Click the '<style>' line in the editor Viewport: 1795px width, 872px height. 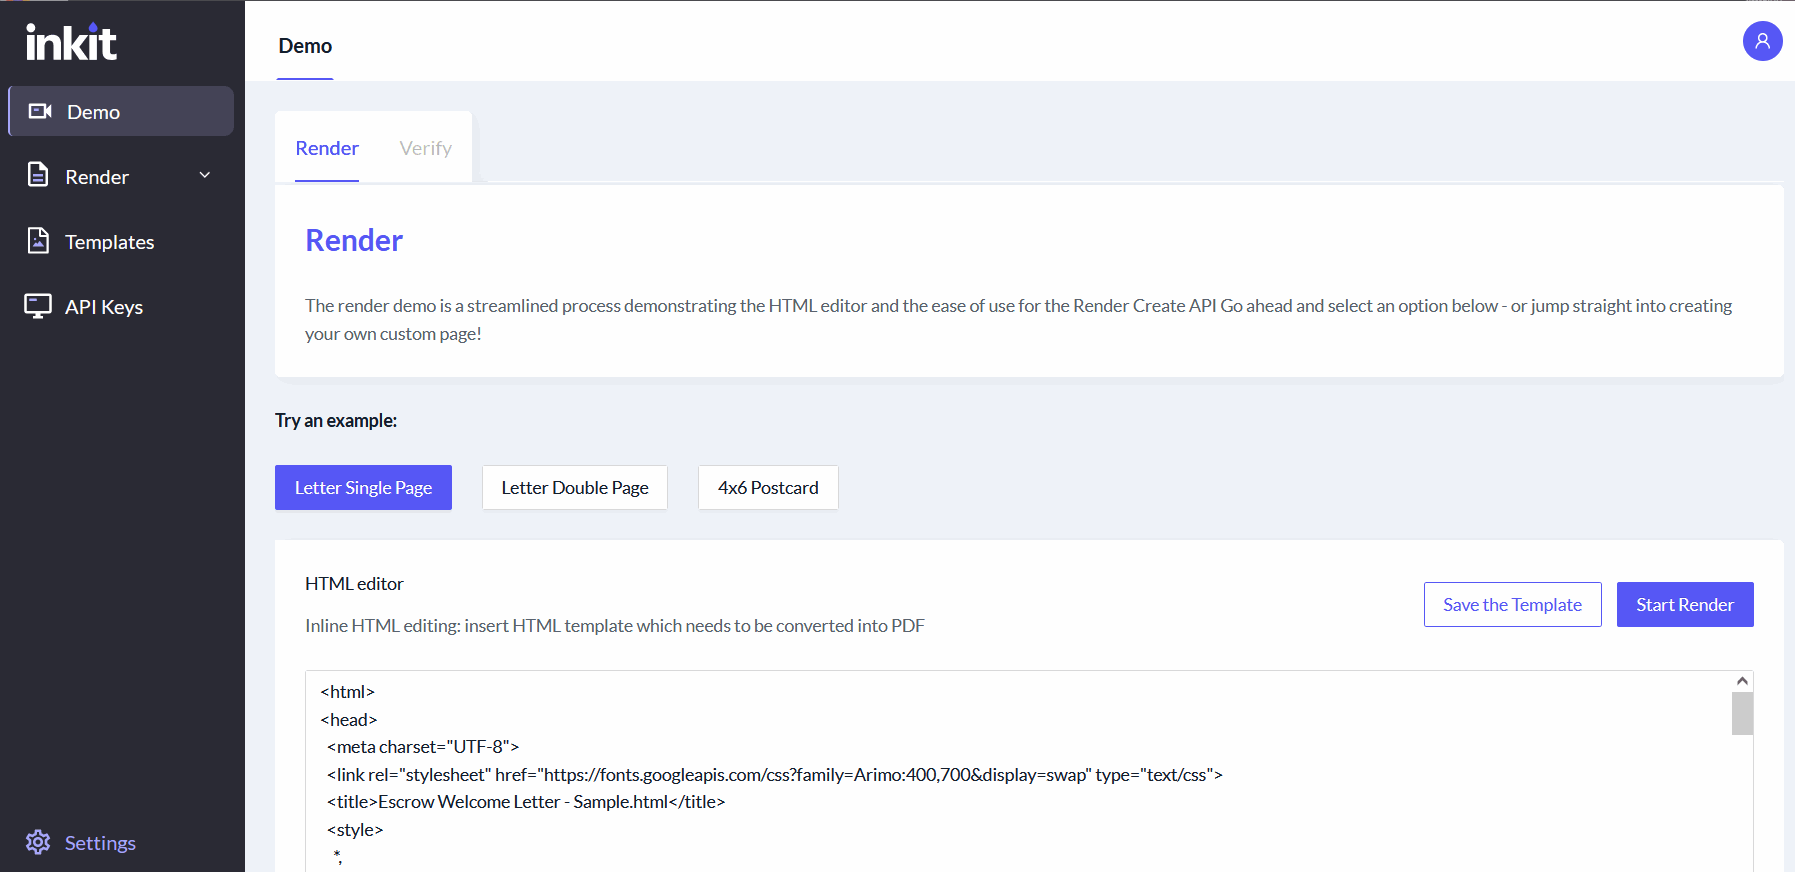355,829
